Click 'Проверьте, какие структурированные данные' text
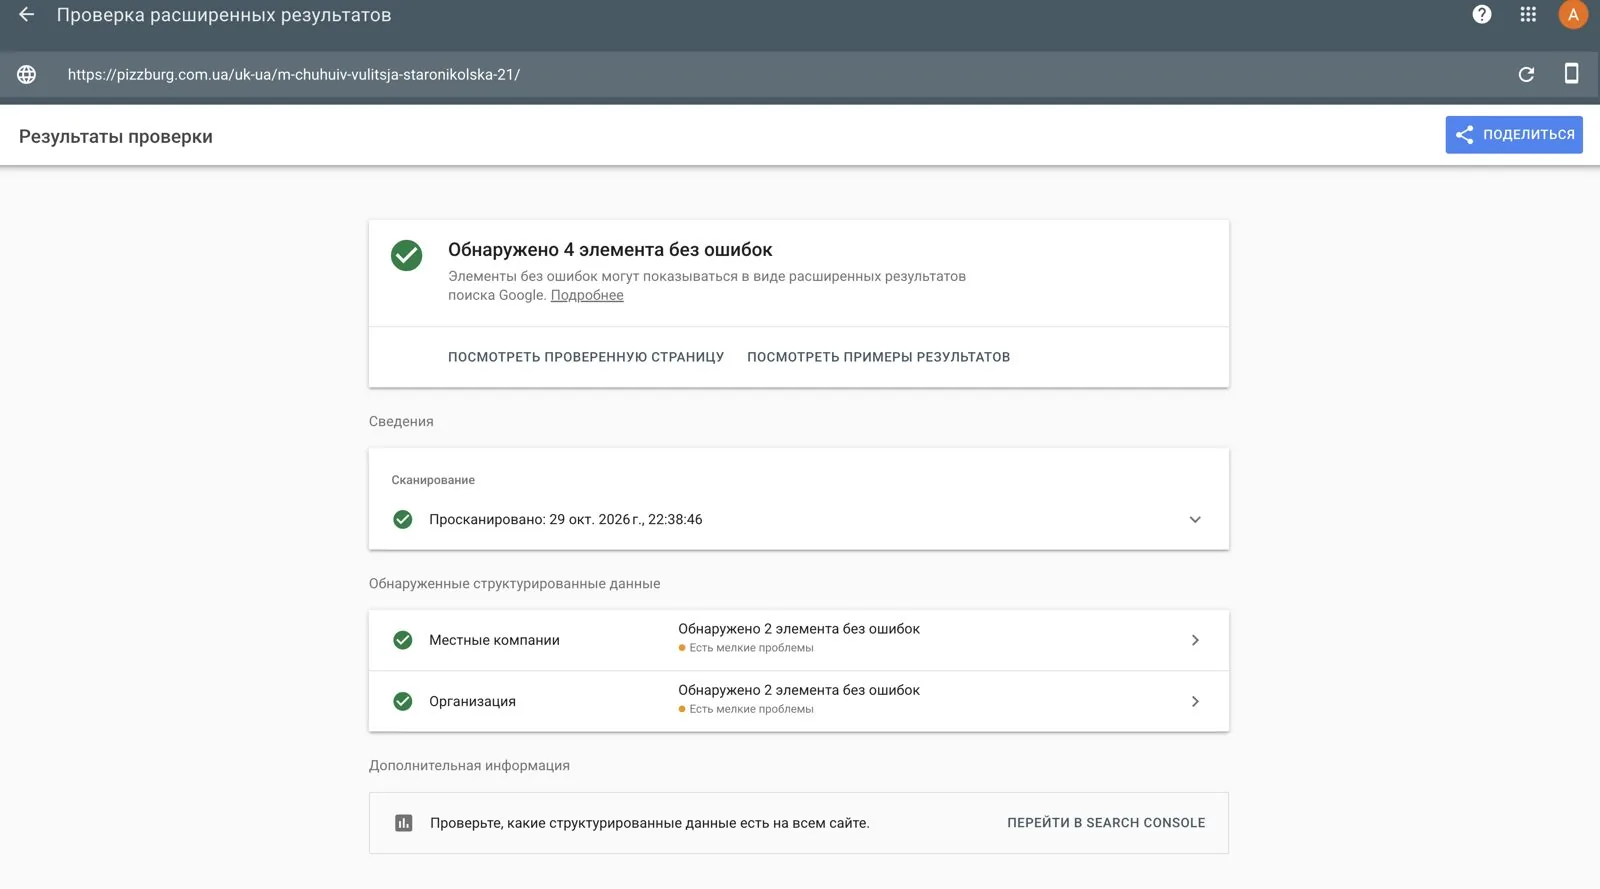1600x889 pixels. click(x=649, y=823)
